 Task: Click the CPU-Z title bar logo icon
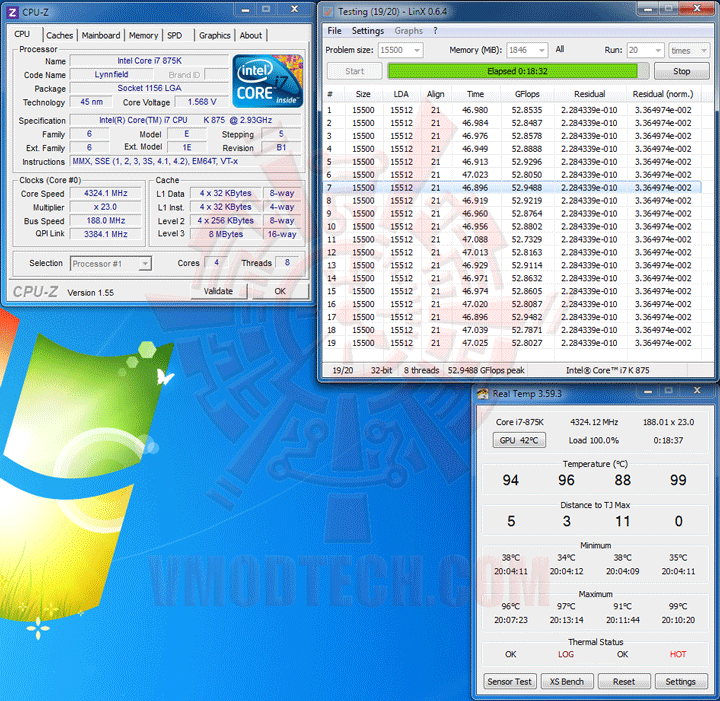[13, 12]
